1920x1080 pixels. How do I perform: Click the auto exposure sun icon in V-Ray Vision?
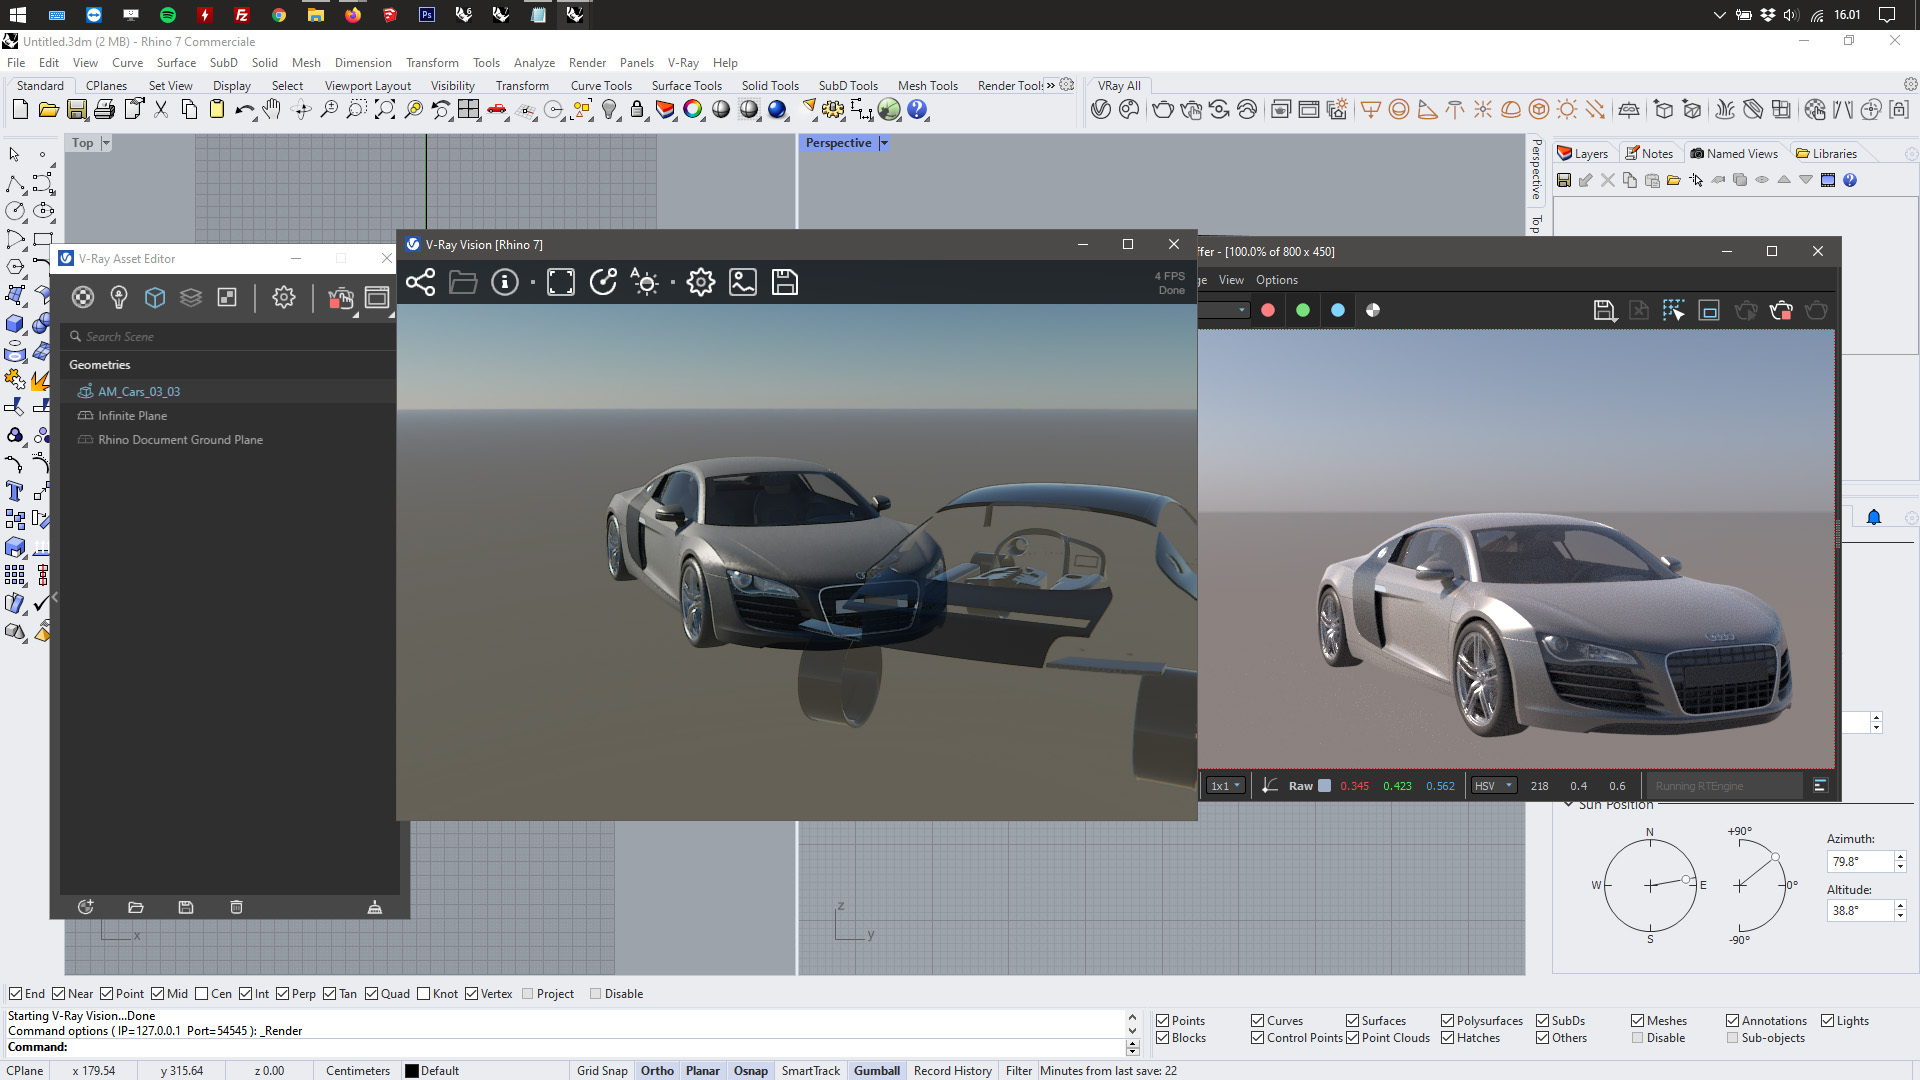(x=645, y=282)
